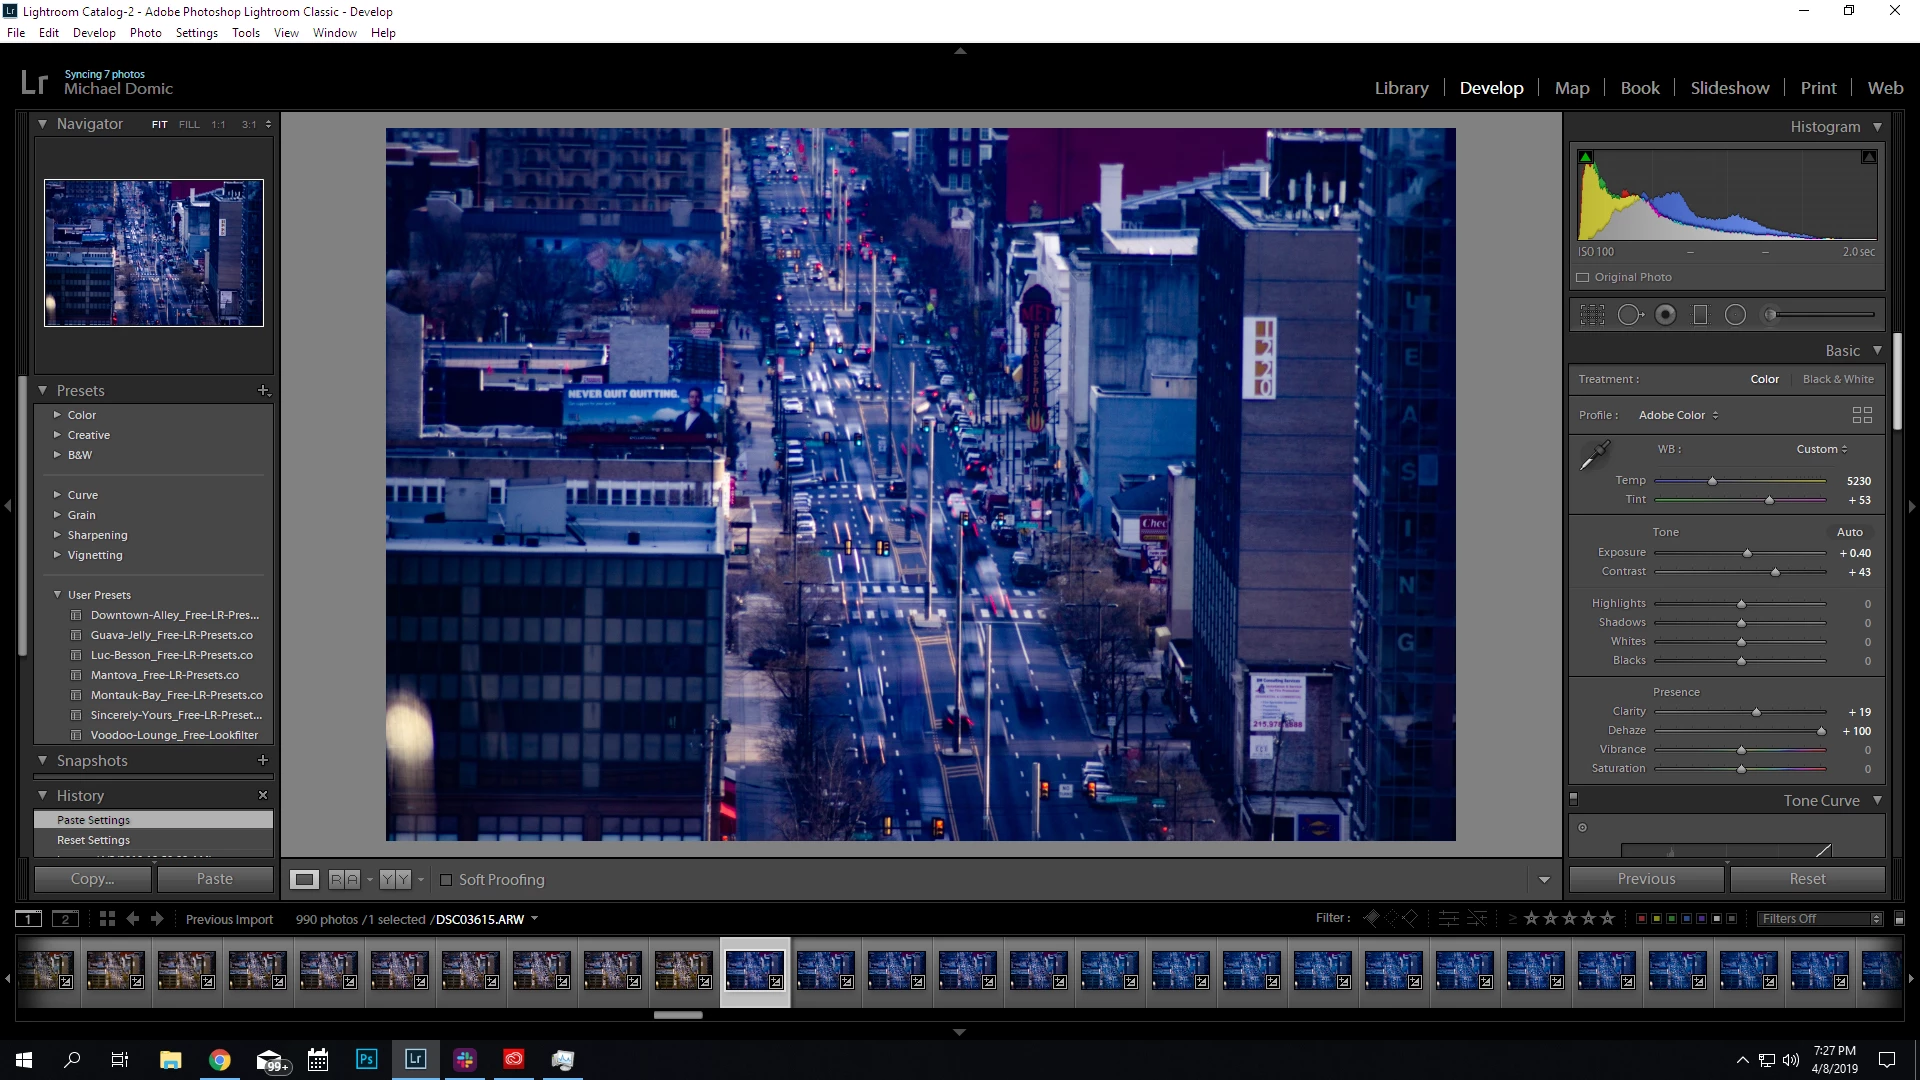The height and width of the screenshot is (1080, 1920).
Task: Open Before/After comparison view
Action: pos(344,880)
